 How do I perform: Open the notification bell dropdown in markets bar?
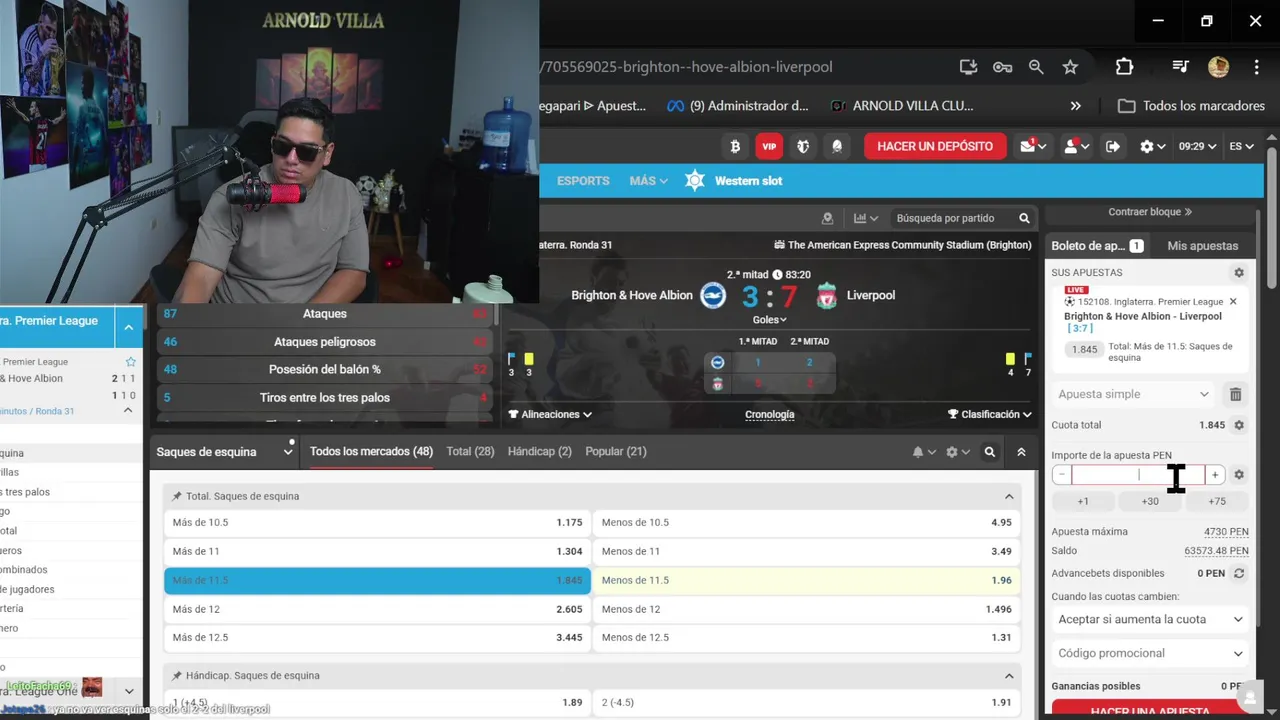(x=923, y=452)
